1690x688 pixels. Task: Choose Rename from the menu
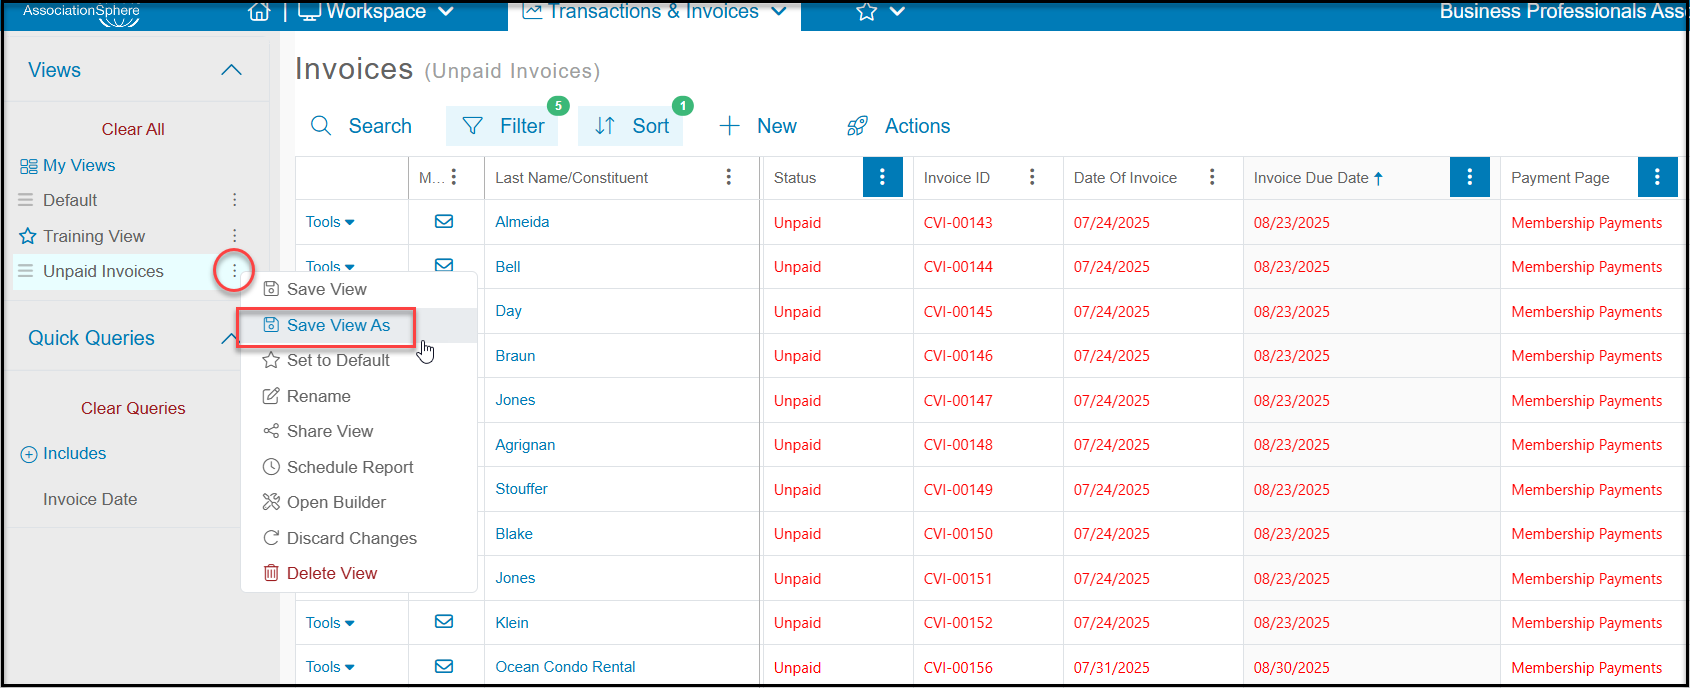[x=318, y=396]
